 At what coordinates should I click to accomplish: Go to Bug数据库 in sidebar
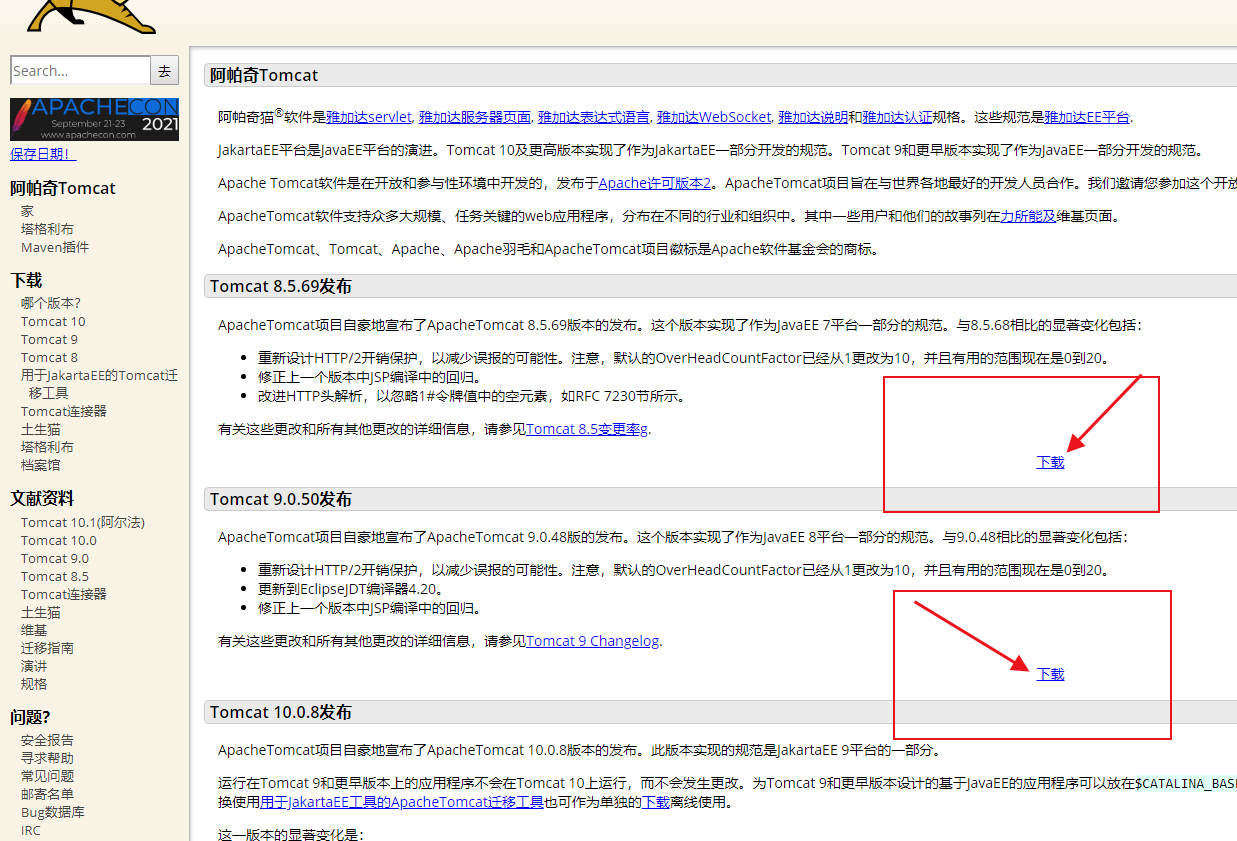click(53, 812)
